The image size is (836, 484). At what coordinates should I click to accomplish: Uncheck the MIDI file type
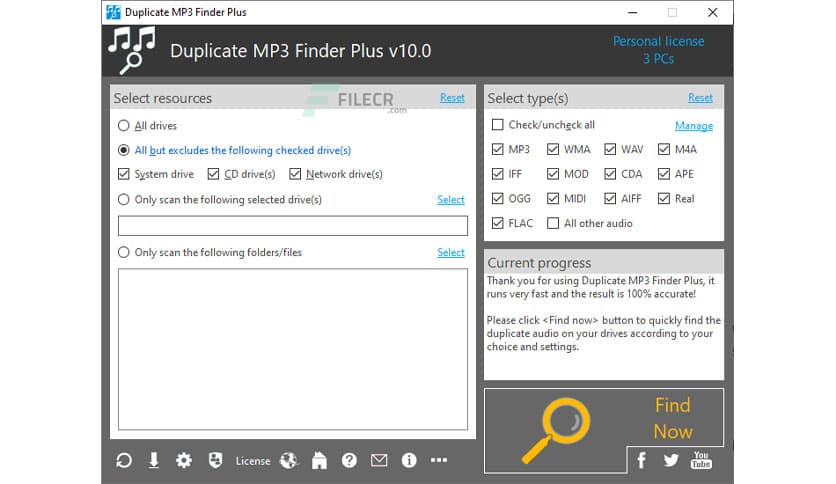[553, 198]
